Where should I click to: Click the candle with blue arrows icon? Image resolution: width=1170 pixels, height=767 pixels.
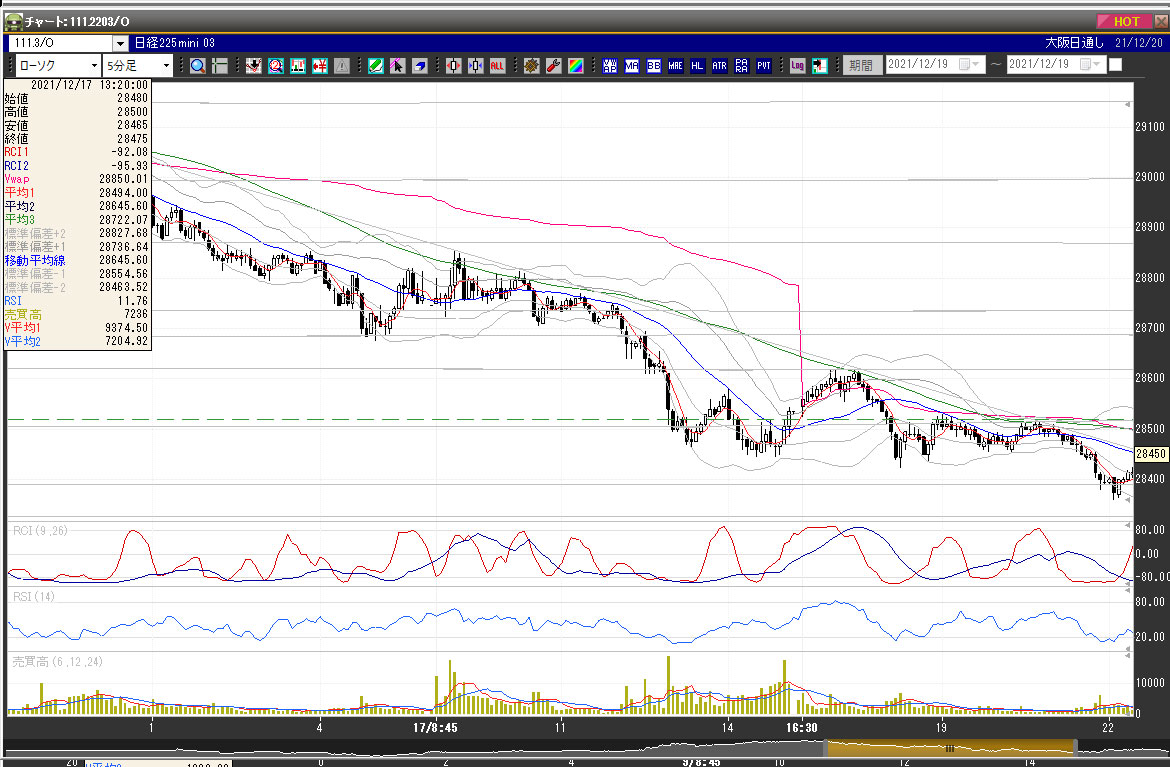coord(475,66)
